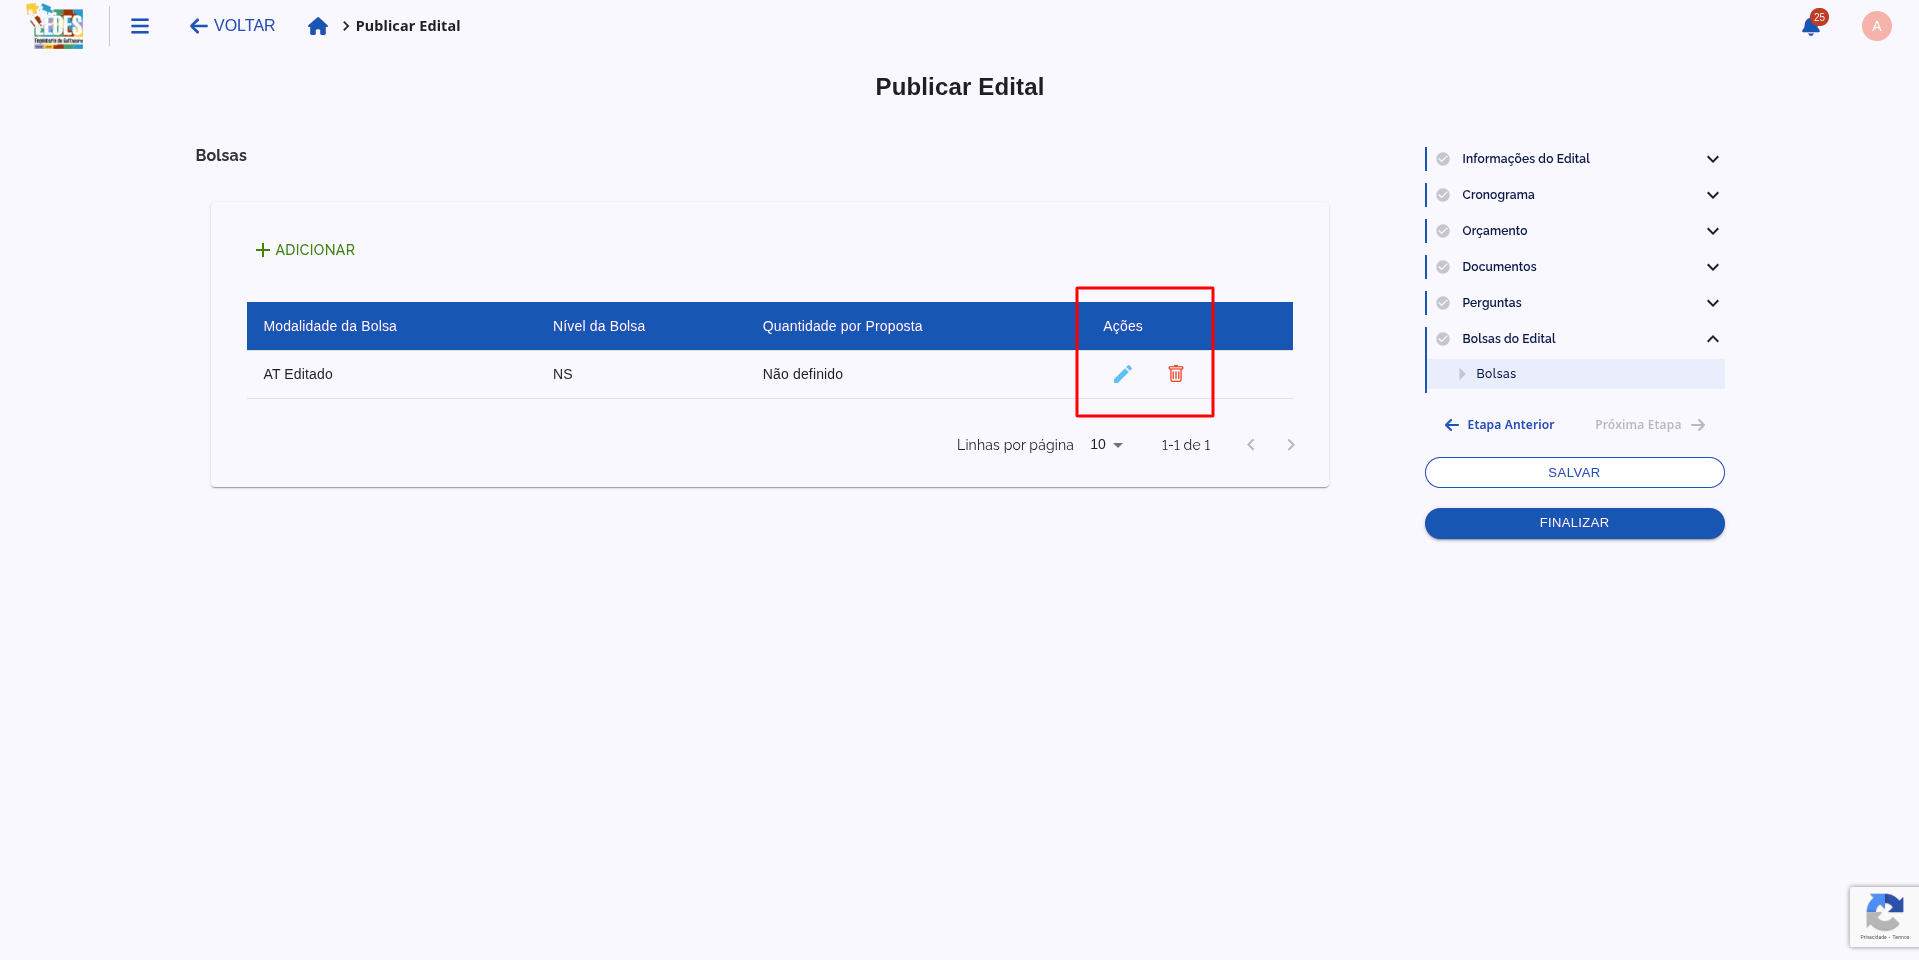Open the user profile avatar
1919x960 pixels.
coord(1876,26)
